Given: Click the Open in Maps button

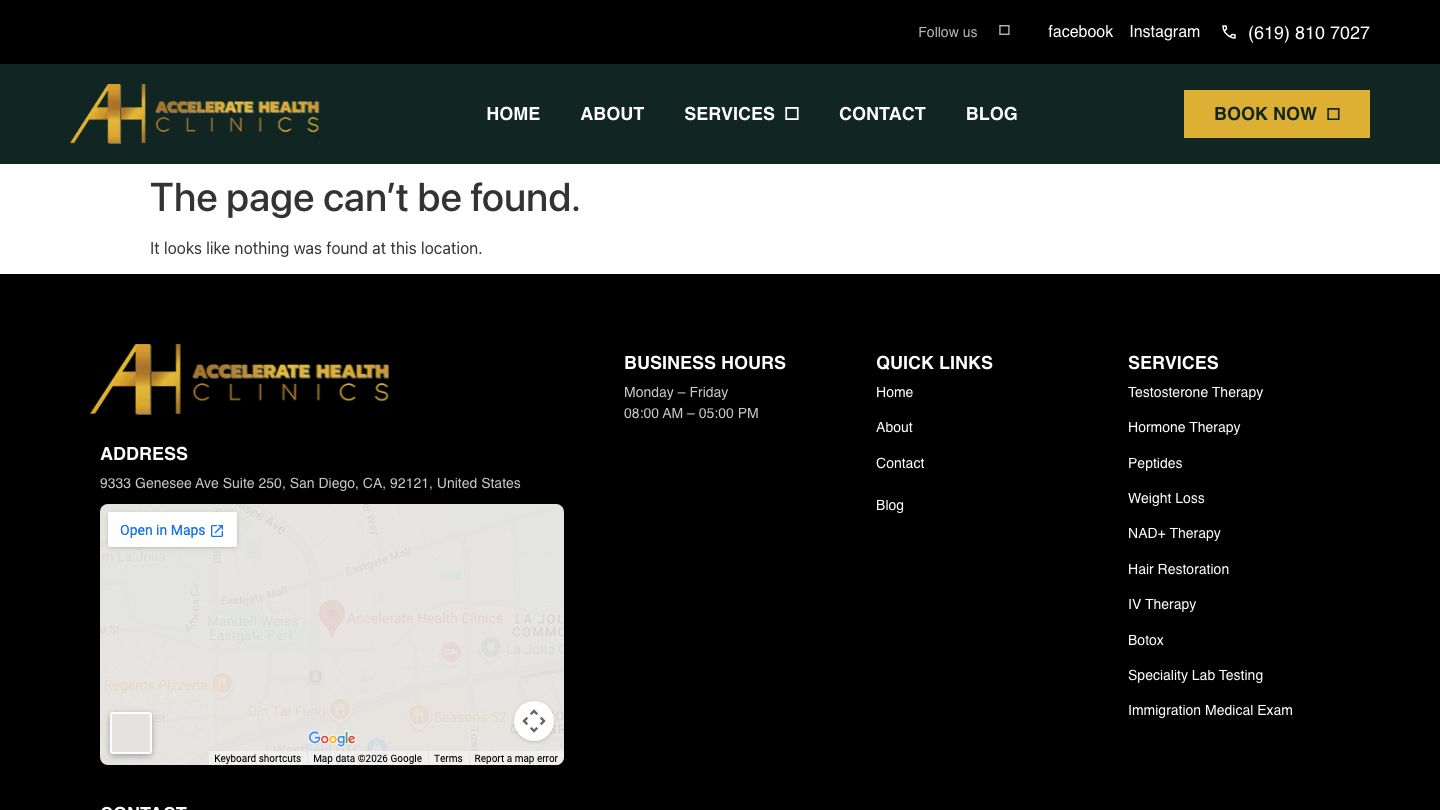Looking at the screenshot, I should (x=172, y=530).
